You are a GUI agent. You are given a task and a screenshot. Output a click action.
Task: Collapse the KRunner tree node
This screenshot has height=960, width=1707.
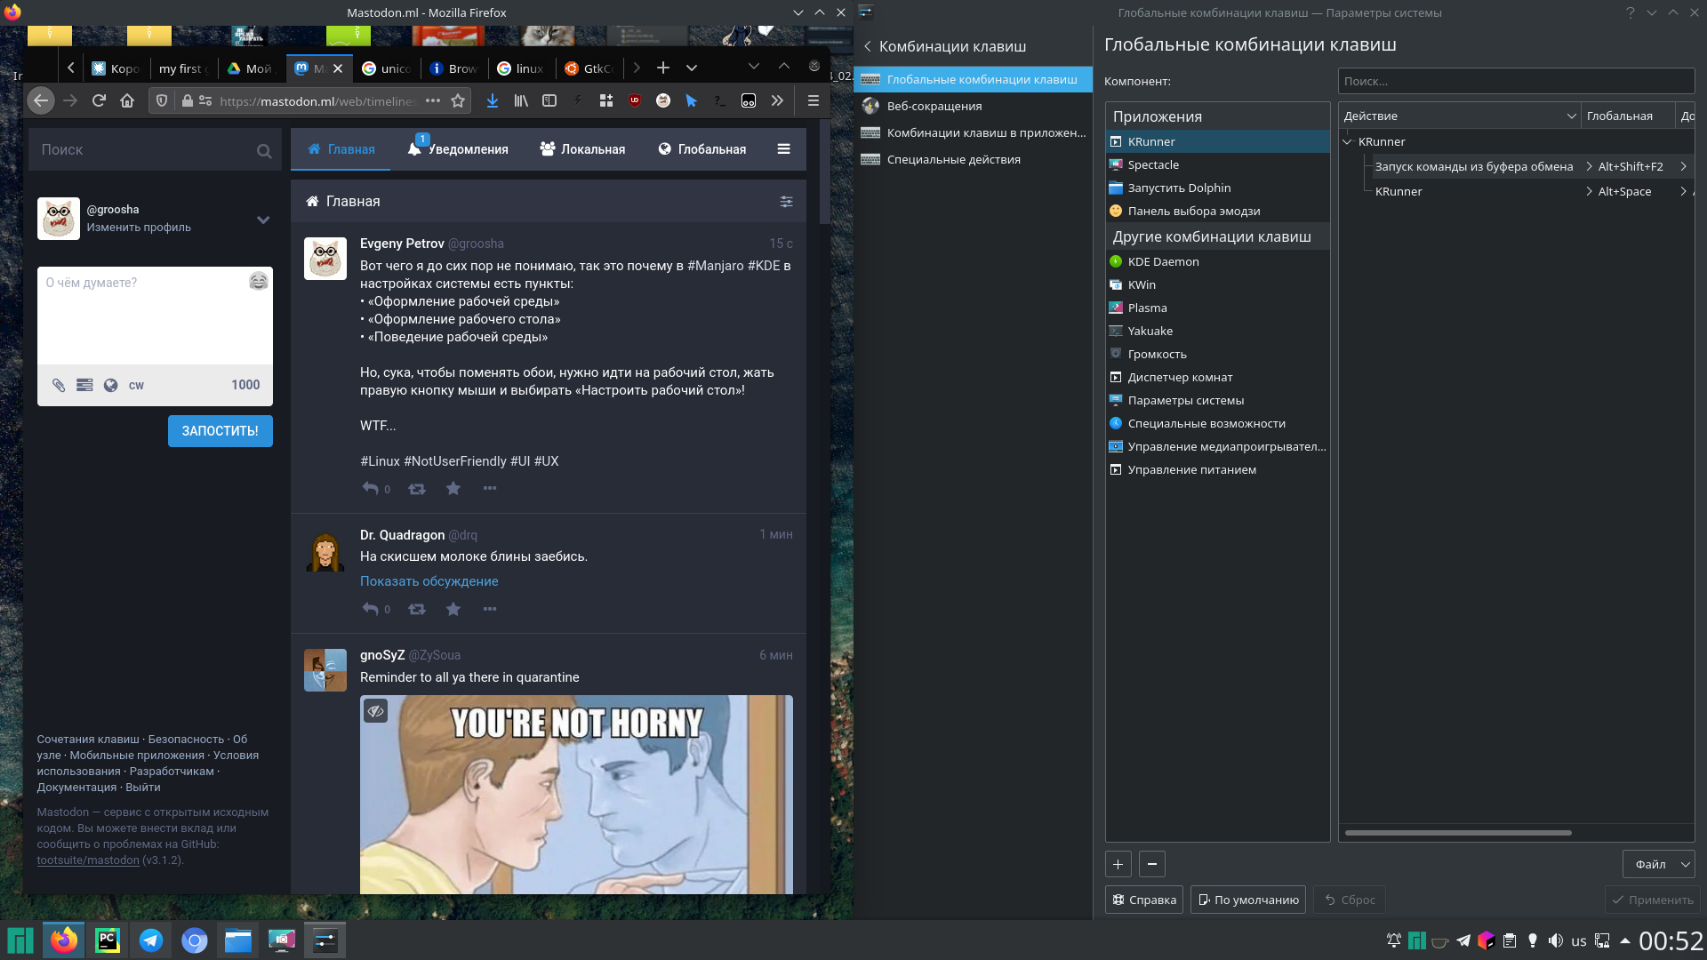pyautogui.click(x=1347, y=142)
